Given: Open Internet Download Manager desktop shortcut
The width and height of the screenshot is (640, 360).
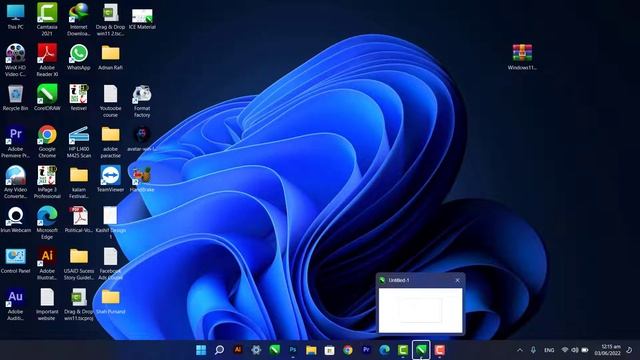Looking at the screenshot, I should coord(78,19).
